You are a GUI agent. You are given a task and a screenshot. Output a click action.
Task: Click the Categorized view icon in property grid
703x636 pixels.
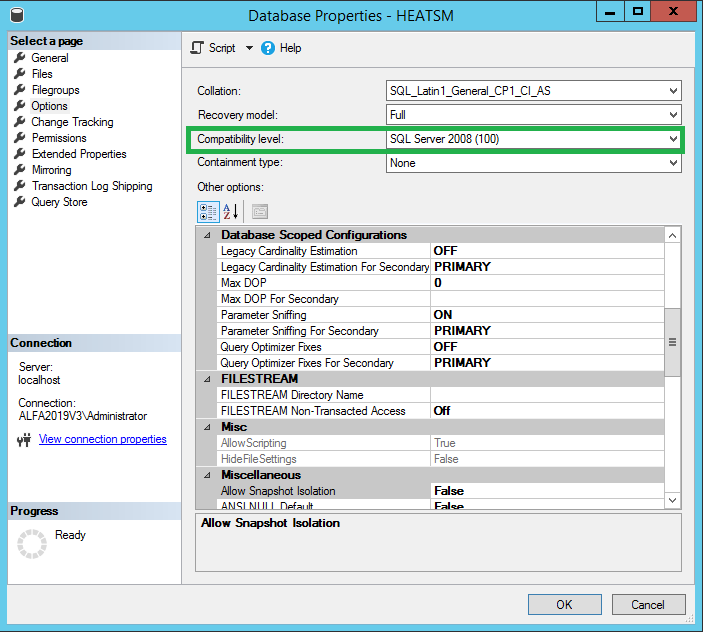point(208,212)
